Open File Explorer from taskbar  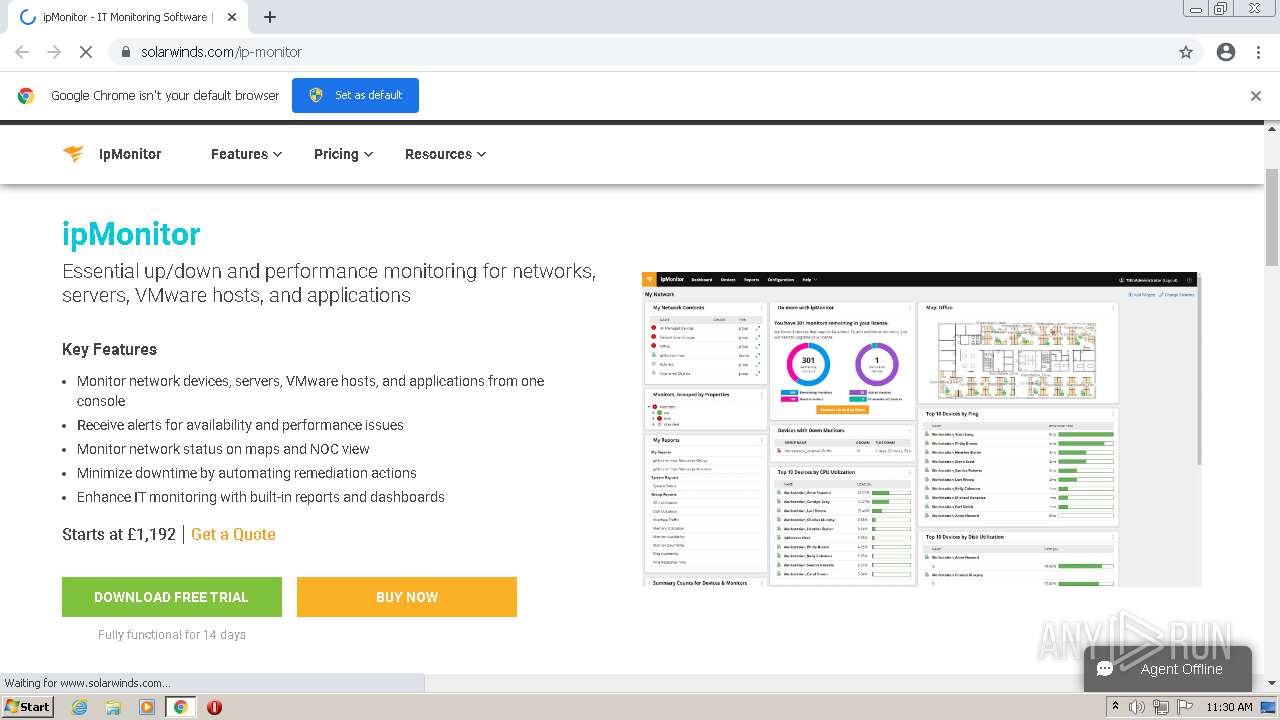113,707
